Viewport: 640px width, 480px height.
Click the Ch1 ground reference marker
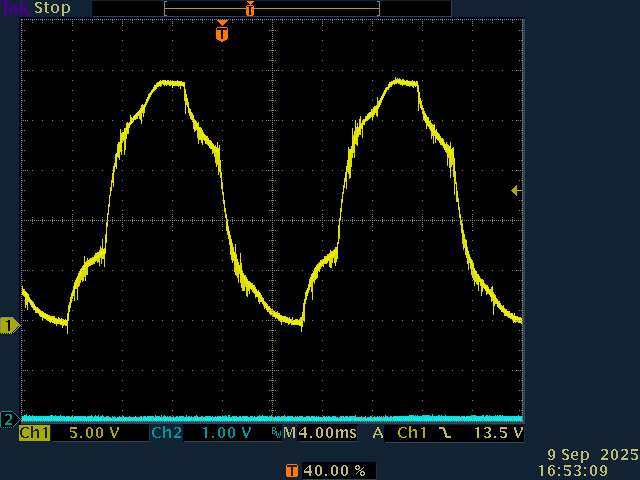point(9,325)
